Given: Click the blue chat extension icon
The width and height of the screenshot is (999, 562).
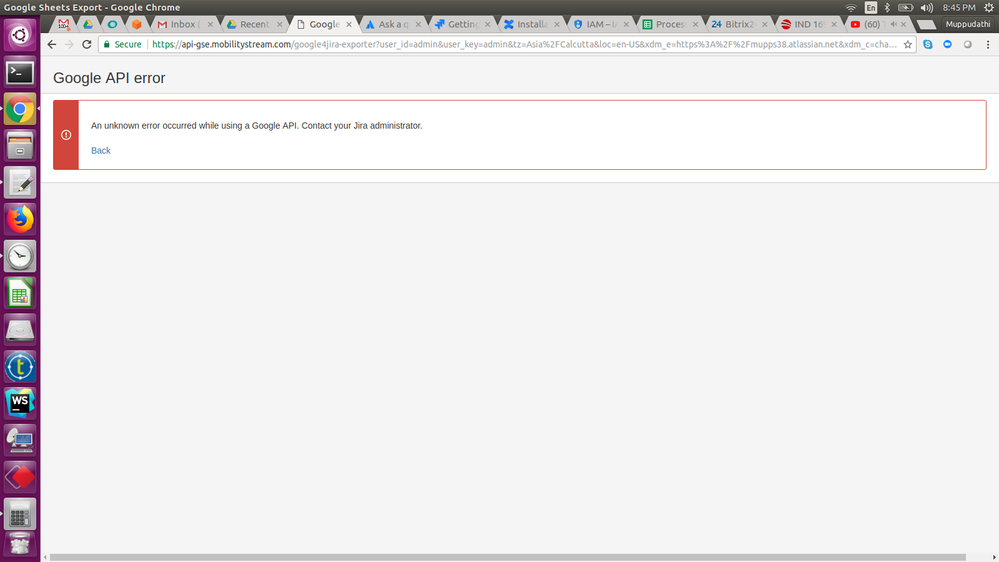Looking at the screenshot, I should point(947,44).
